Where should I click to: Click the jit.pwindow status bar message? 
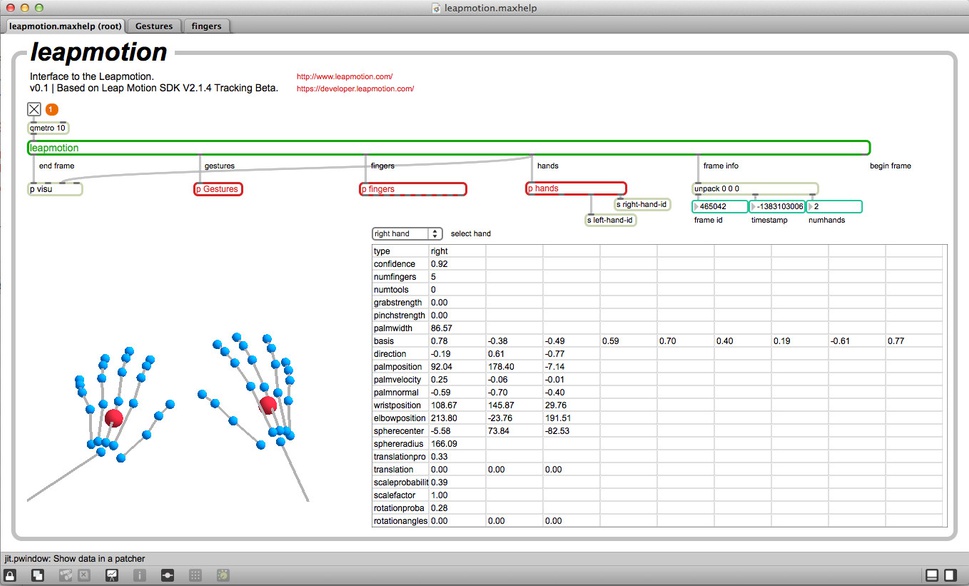tap(75, 558)
